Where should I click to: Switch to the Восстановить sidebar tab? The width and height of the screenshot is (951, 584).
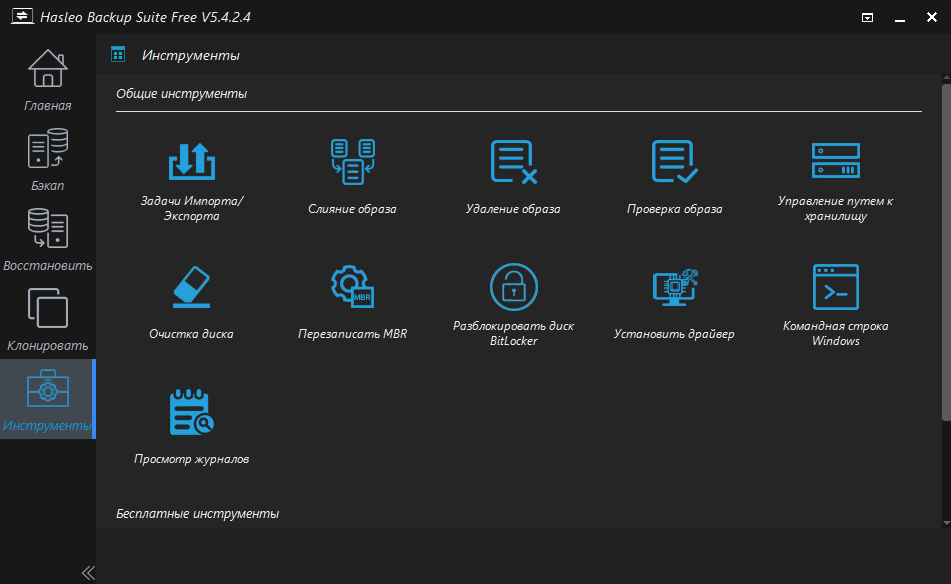coord(47,239)
